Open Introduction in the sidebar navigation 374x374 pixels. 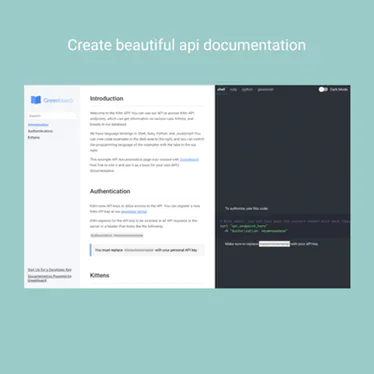click(x=38, y=125)
